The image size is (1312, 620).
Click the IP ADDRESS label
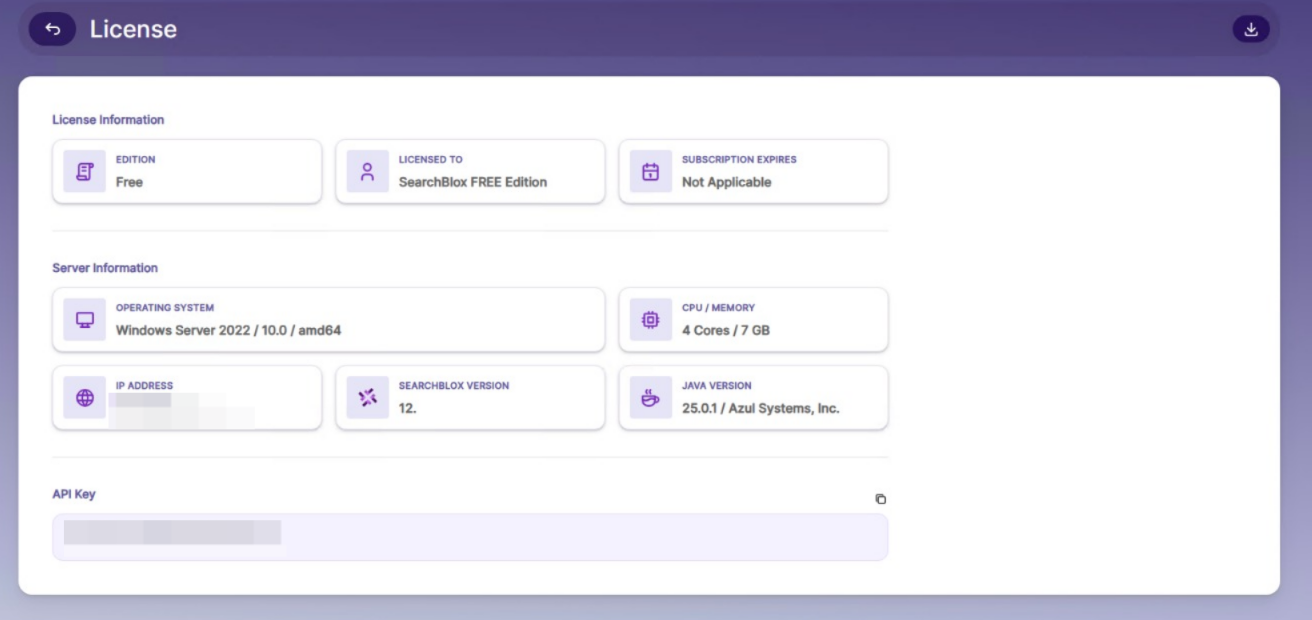[145, 386]
